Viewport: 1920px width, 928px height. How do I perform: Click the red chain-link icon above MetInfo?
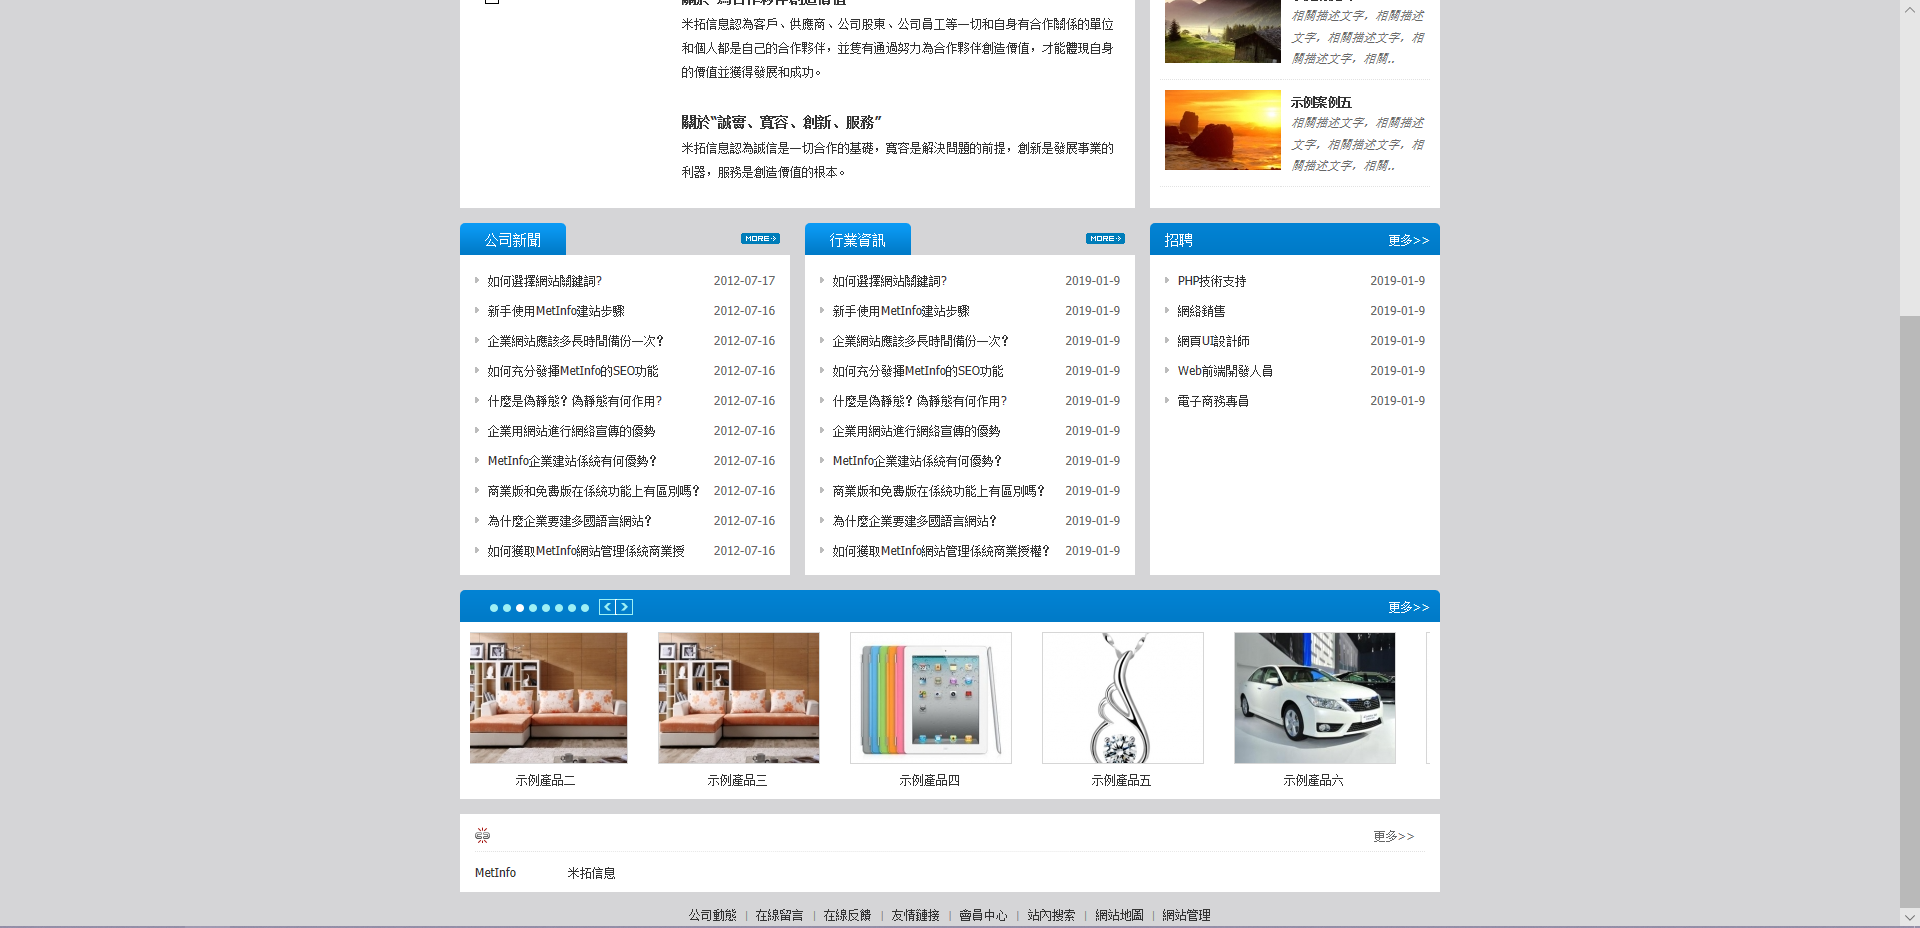tap(482, 835)
